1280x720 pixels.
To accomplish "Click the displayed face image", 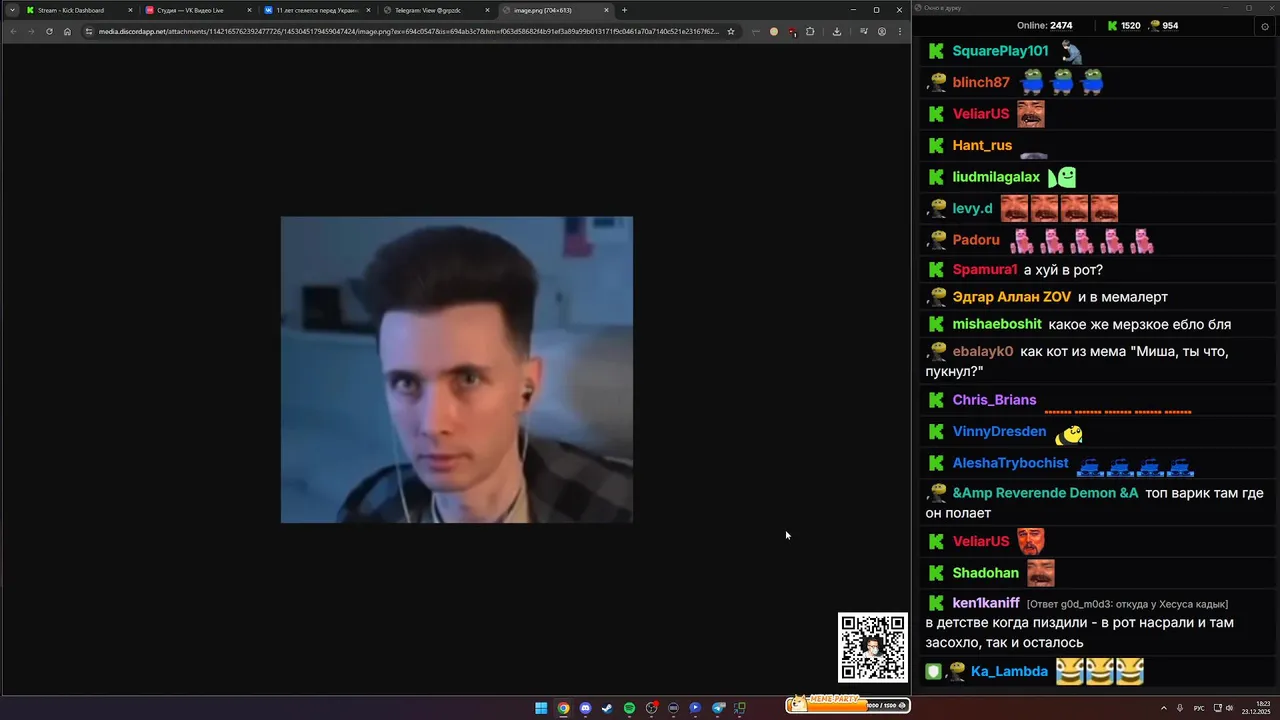I will pyautogui.click(x=457, y=369).
